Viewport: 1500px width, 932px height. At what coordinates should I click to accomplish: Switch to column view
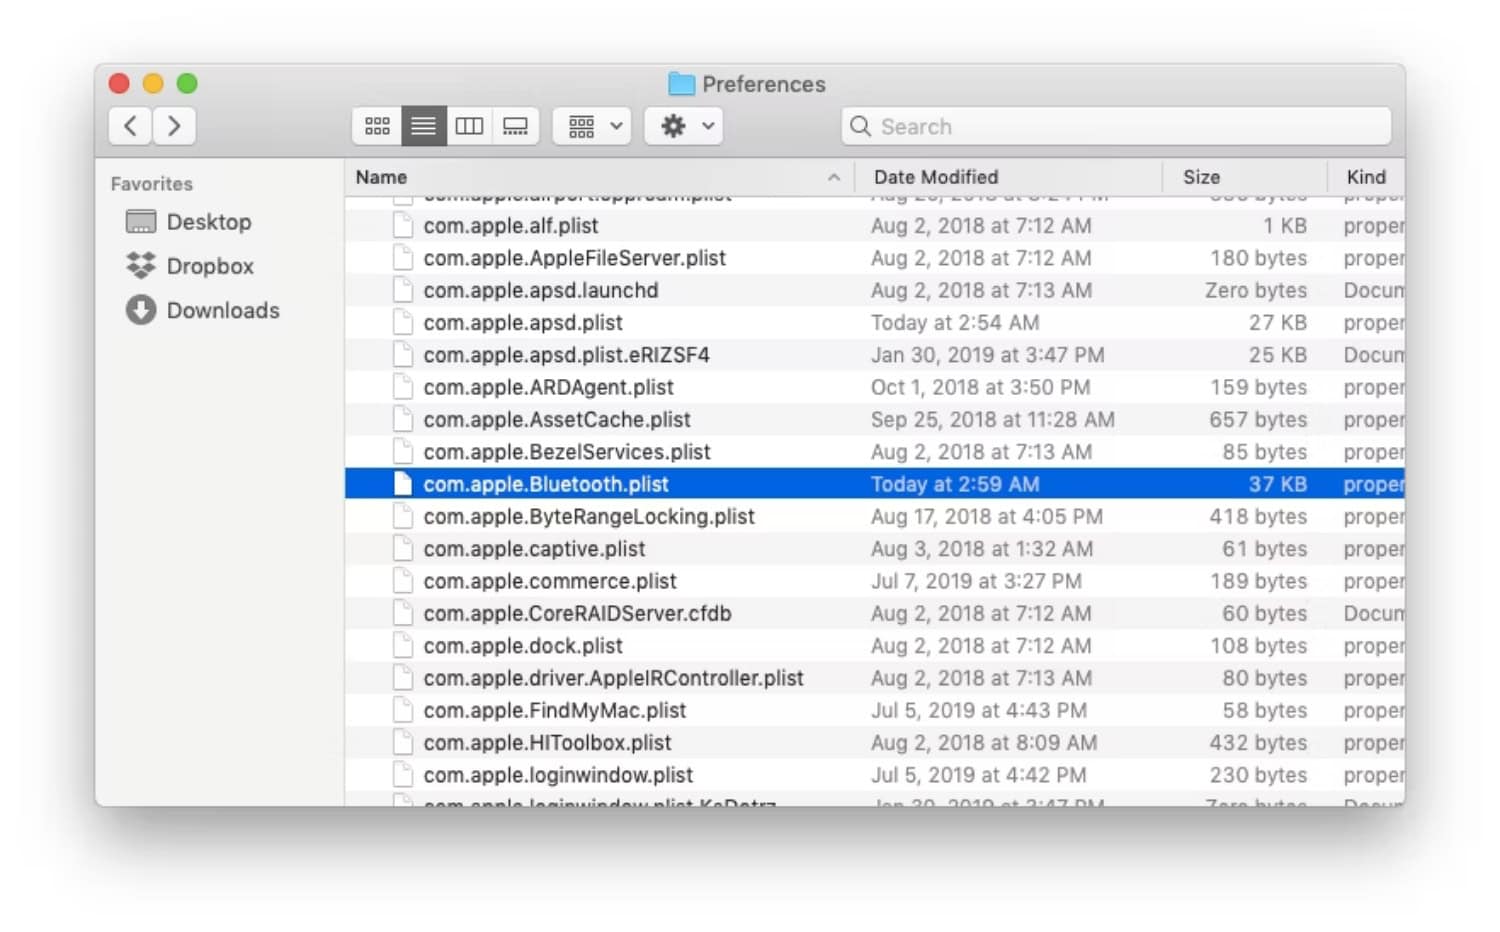[x=469, y=126]
